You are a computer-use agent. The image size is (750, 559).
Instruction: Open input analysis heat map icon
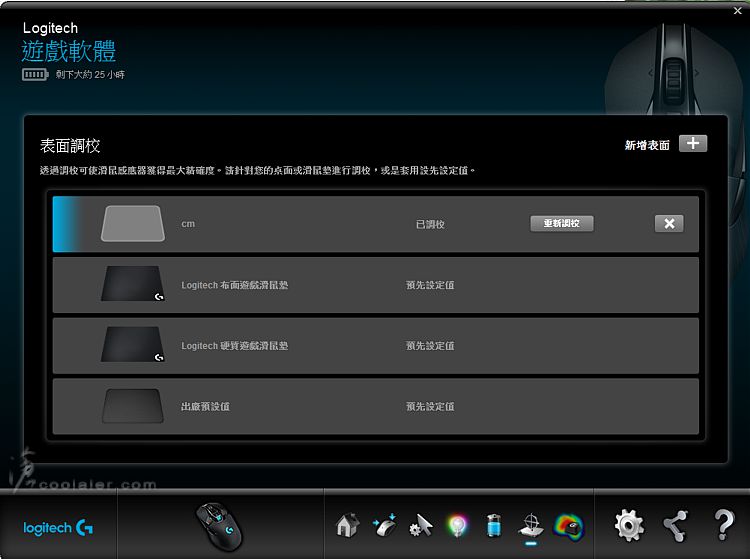coord(568,526)
